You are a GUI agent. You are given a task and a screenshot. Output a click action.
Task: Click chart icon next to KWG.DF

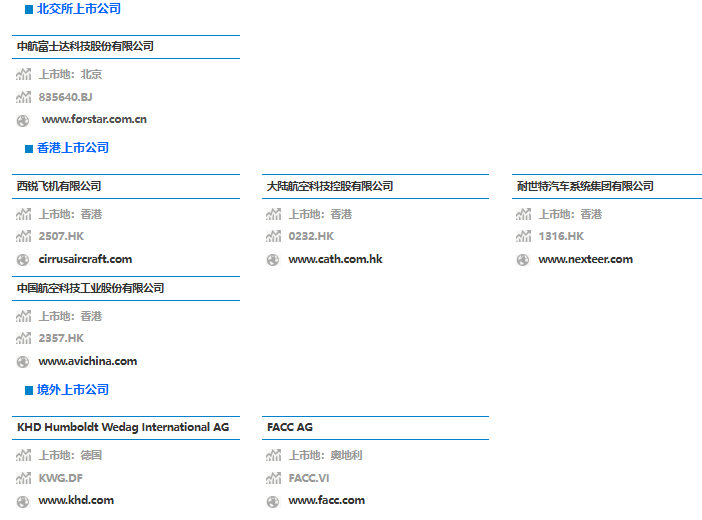[24, 478]
